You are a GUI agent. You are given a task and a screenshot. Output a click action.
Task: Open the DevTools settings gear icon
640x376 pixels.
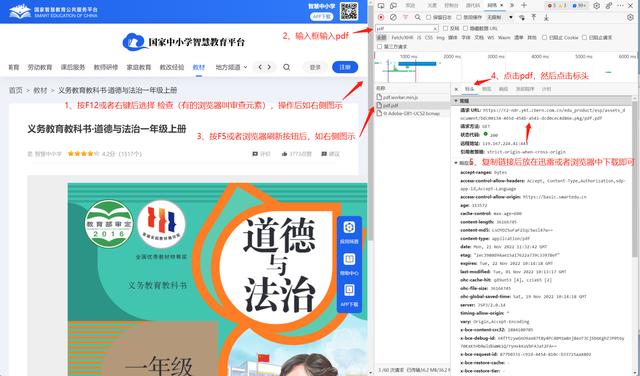click(596, 5)
